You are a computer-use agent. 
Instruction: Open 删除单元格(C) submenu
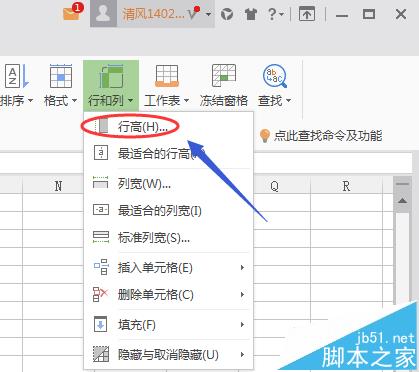[168, 295]
